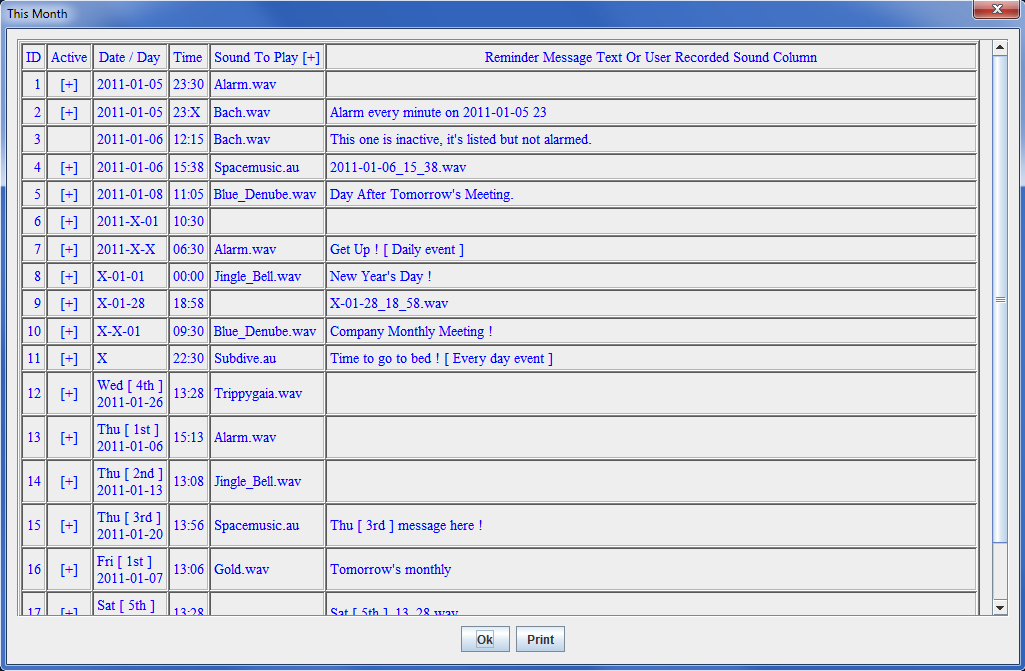Click the Reminder Message Text column header
1025x671 pixels.
[x=650, y=58]
